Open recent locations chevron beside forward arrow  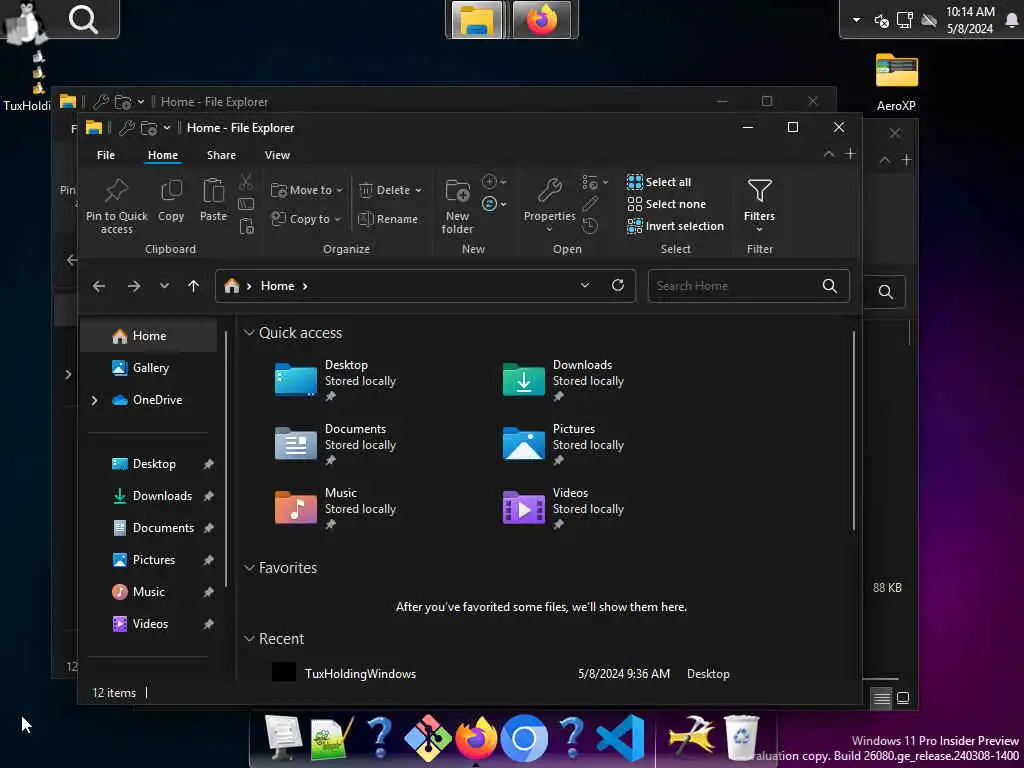165,286
